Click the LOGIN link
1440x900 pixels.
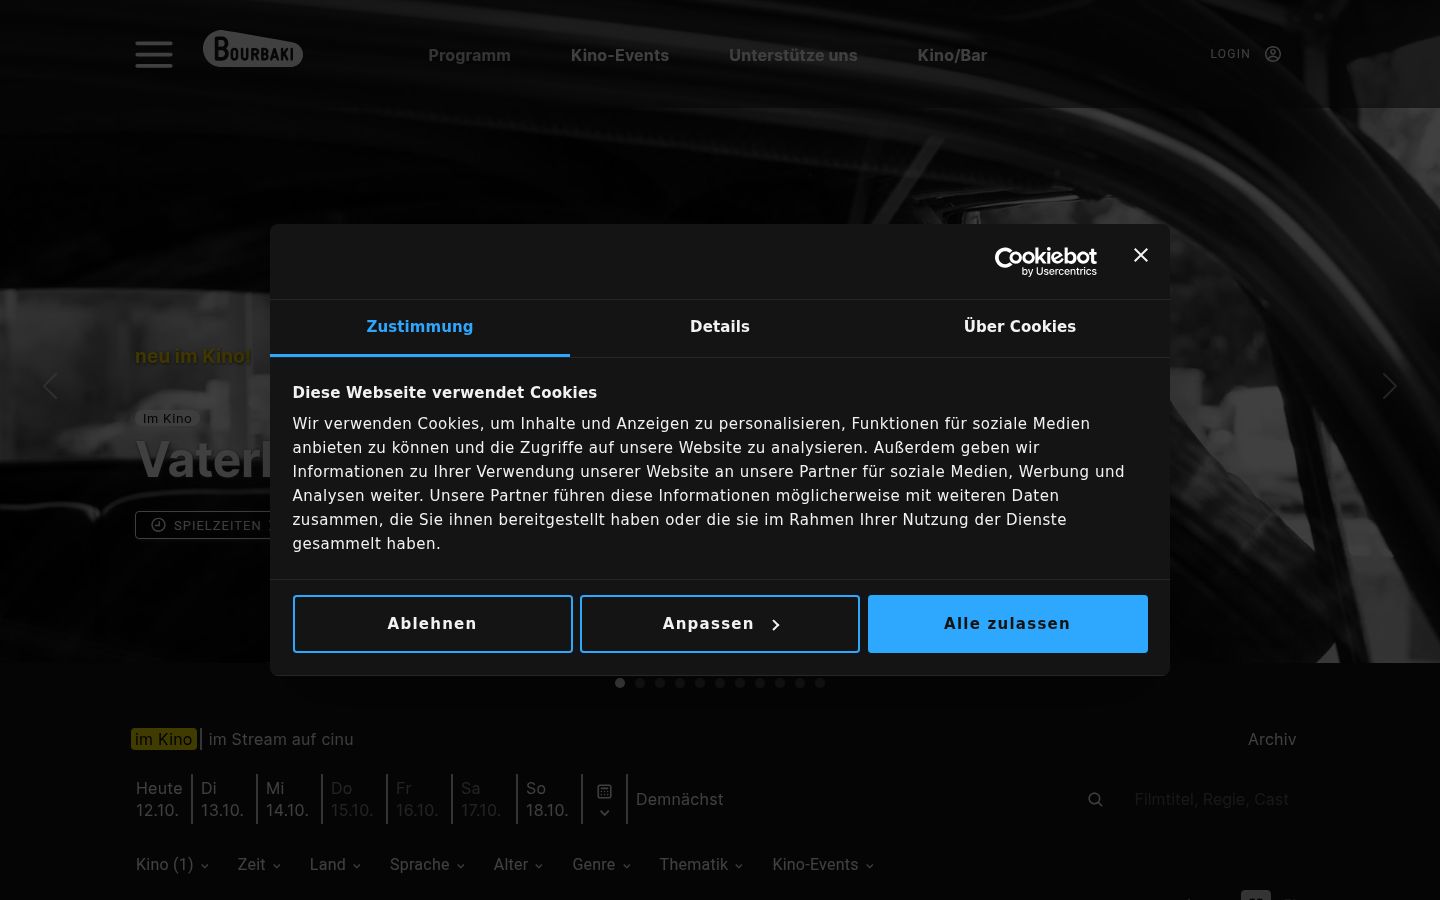(x=1230, y=54)
